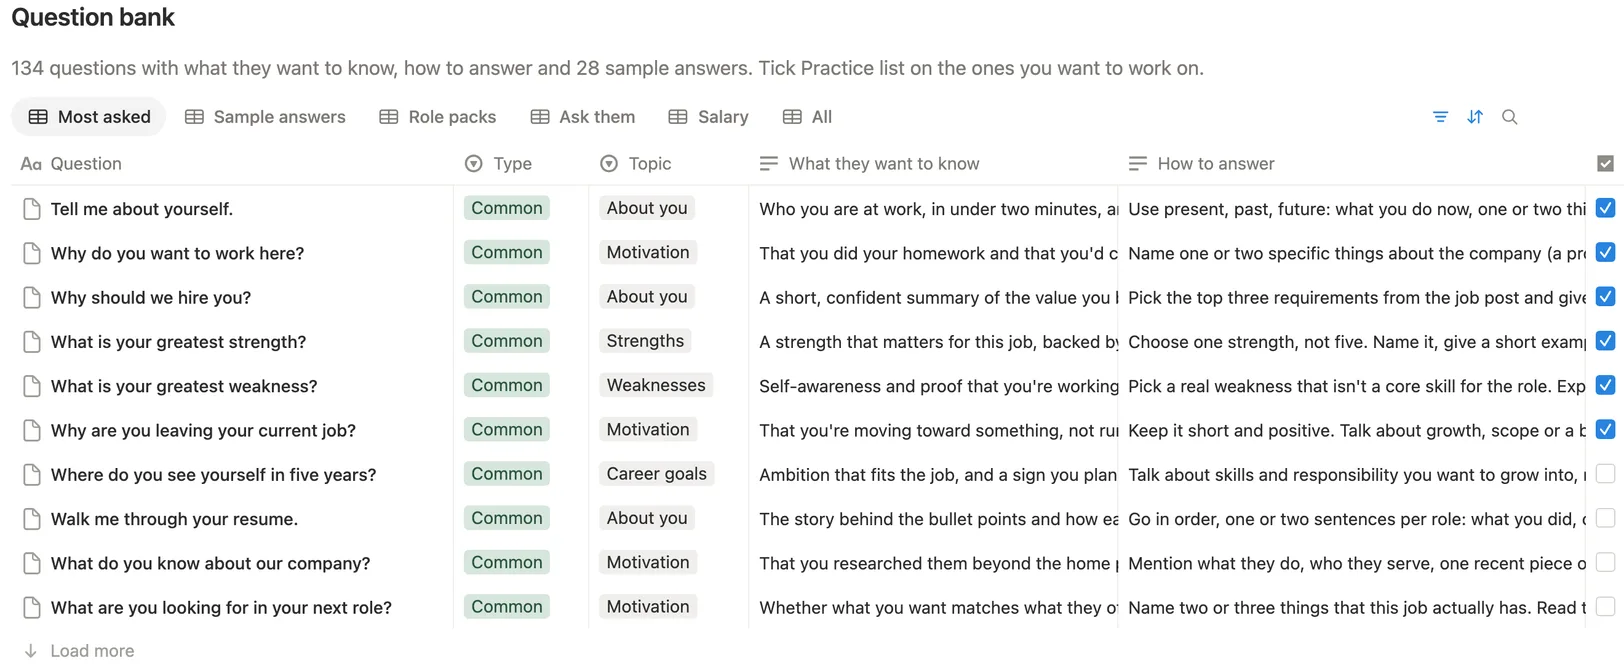Click cell 'Use present, past, future: what you do now'
Viewport: 1624px width, 664px height.
click(x=1353, y=209)
